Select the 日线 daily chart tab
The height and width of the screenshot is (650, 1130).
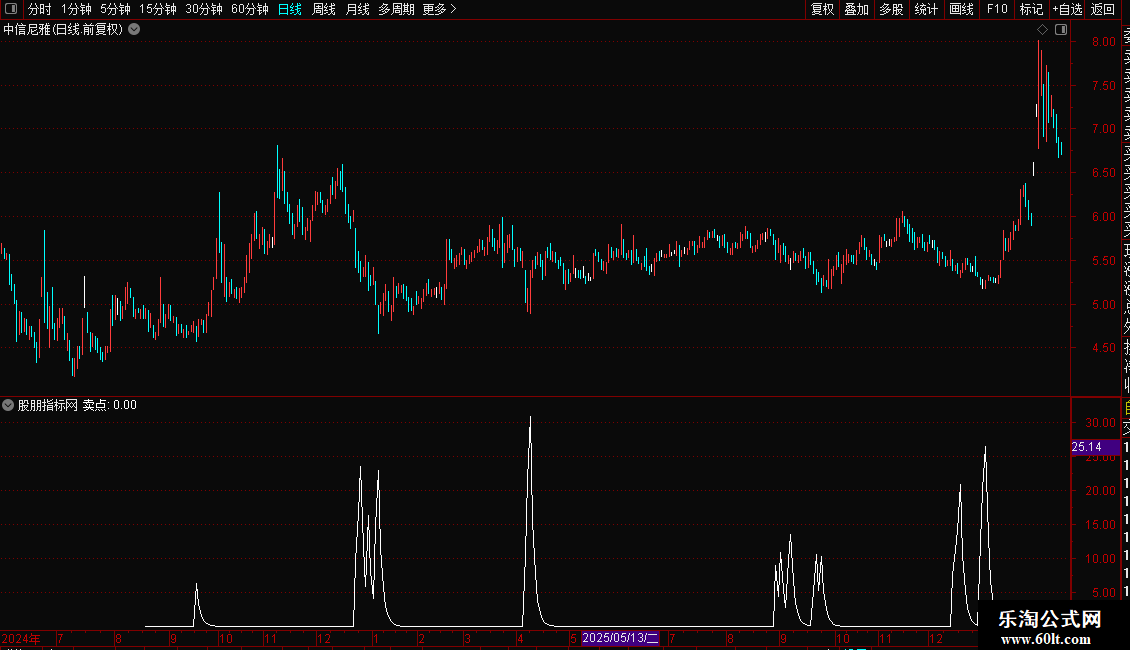(x=290, y=9)
